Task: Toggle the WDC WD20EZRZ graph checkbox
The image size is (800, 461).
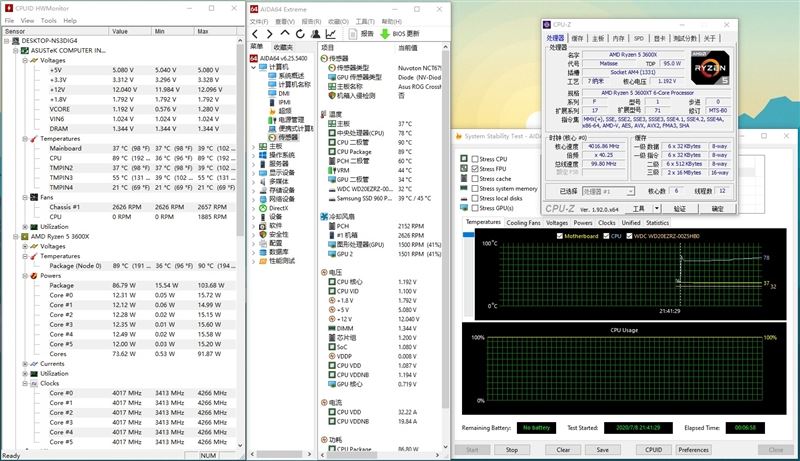Action: tap(629, 236)
